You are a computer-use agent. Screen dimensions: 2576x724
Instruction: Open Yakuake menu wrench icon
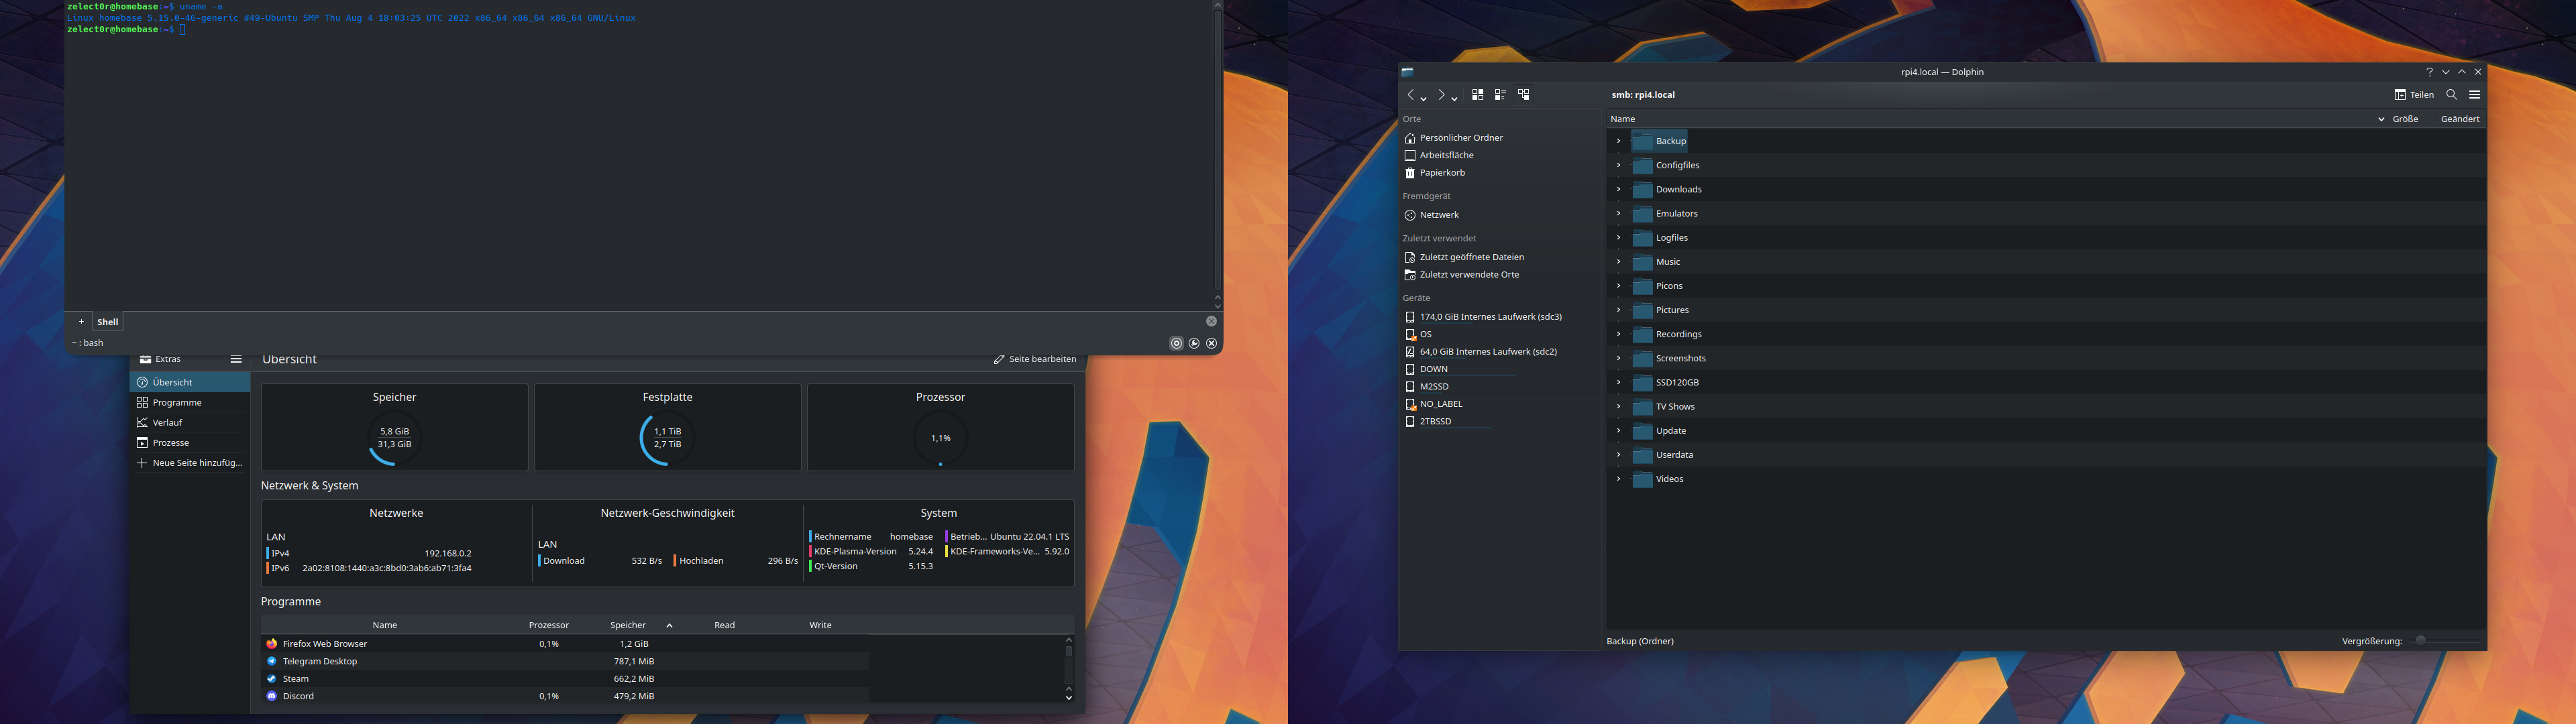click(1194, 343)
